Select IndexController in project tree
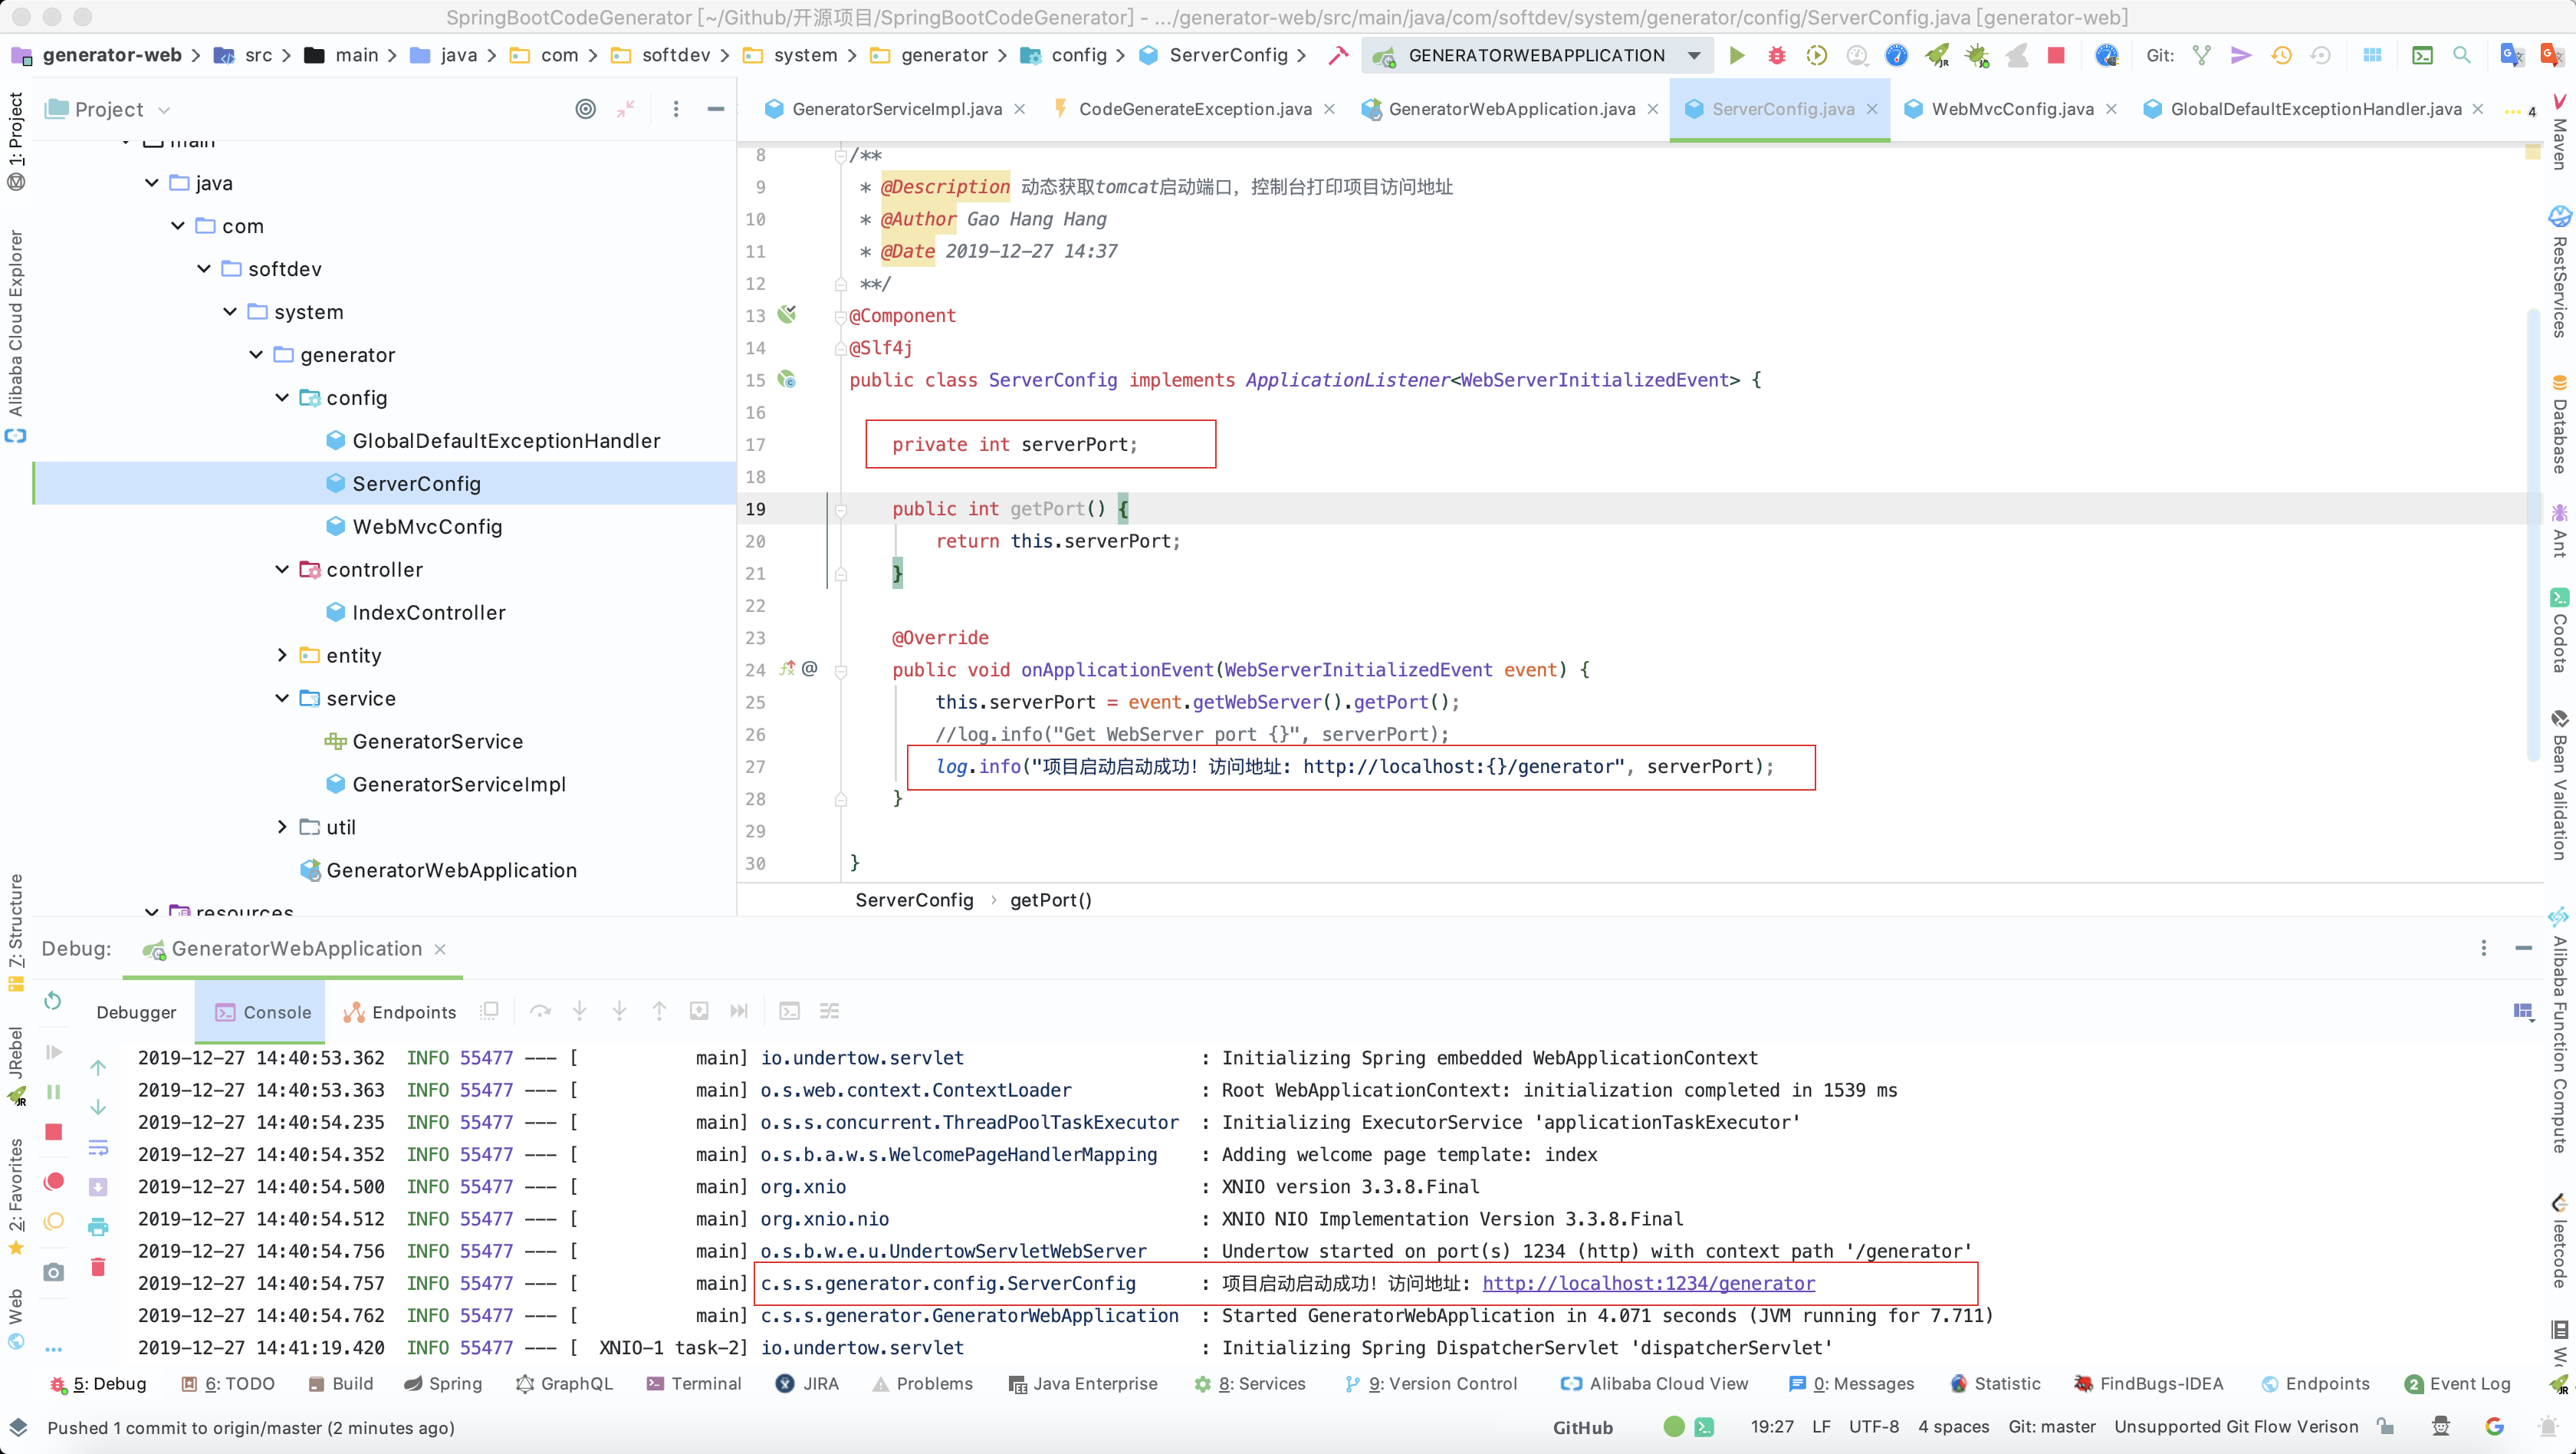Image resolution: width=2576 pixels, height=1454 pixels. 428,612
